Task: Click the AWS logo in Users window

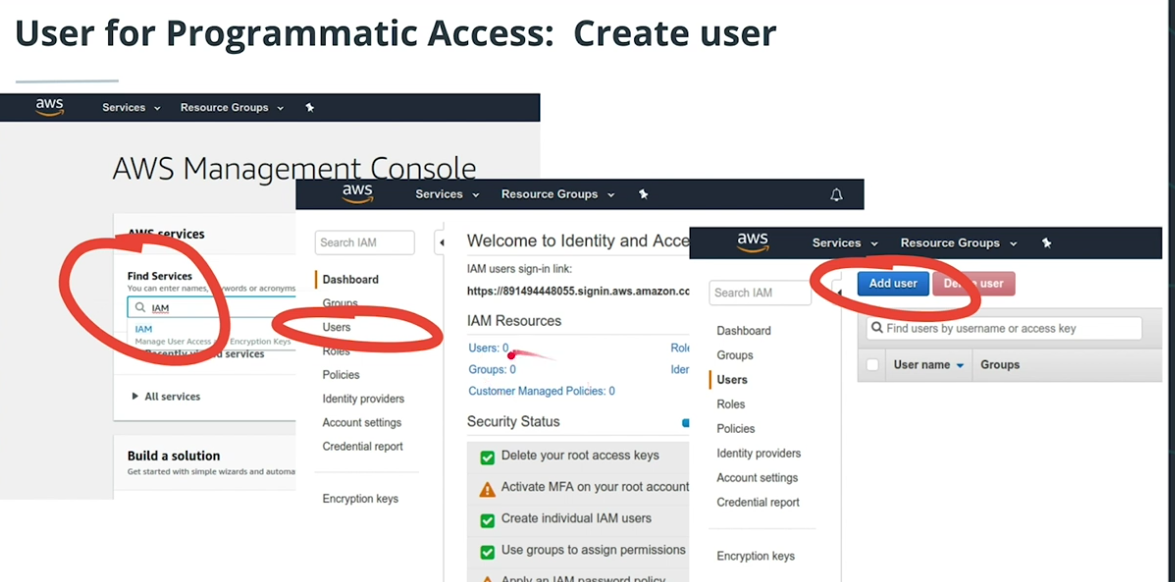Action: pos(752,243)
